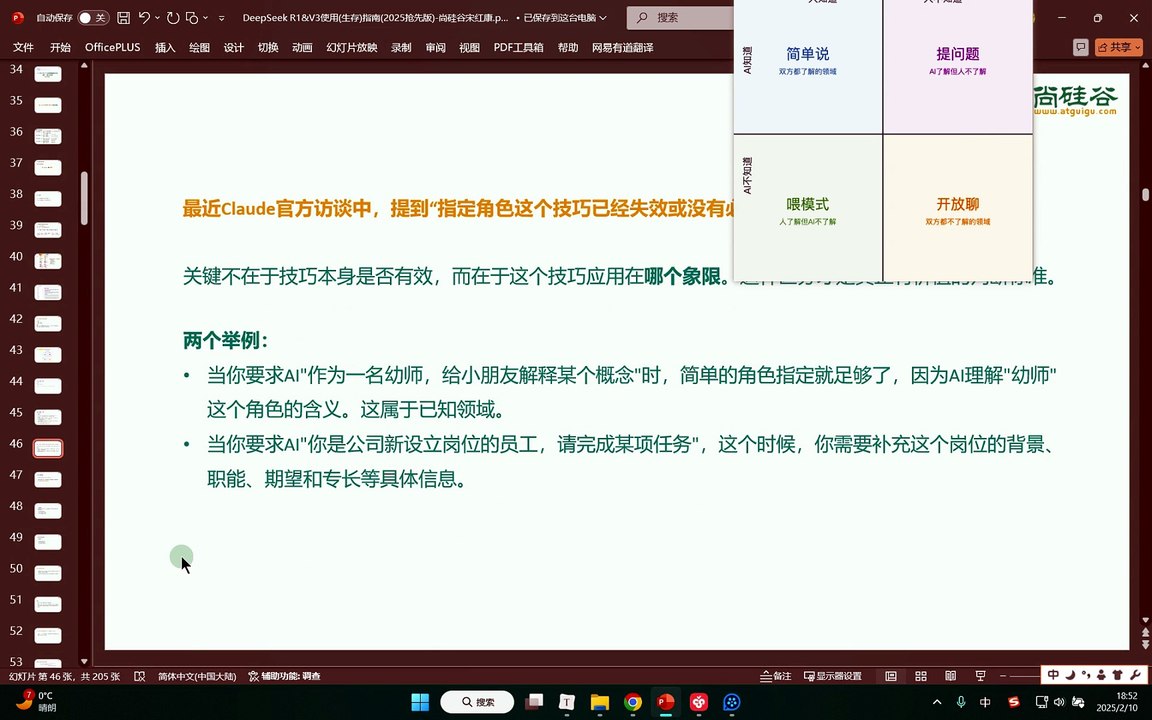This screenshot has height=720, width=1152.
Task: Switch to Normal view icon
Action: pos(890,676)
